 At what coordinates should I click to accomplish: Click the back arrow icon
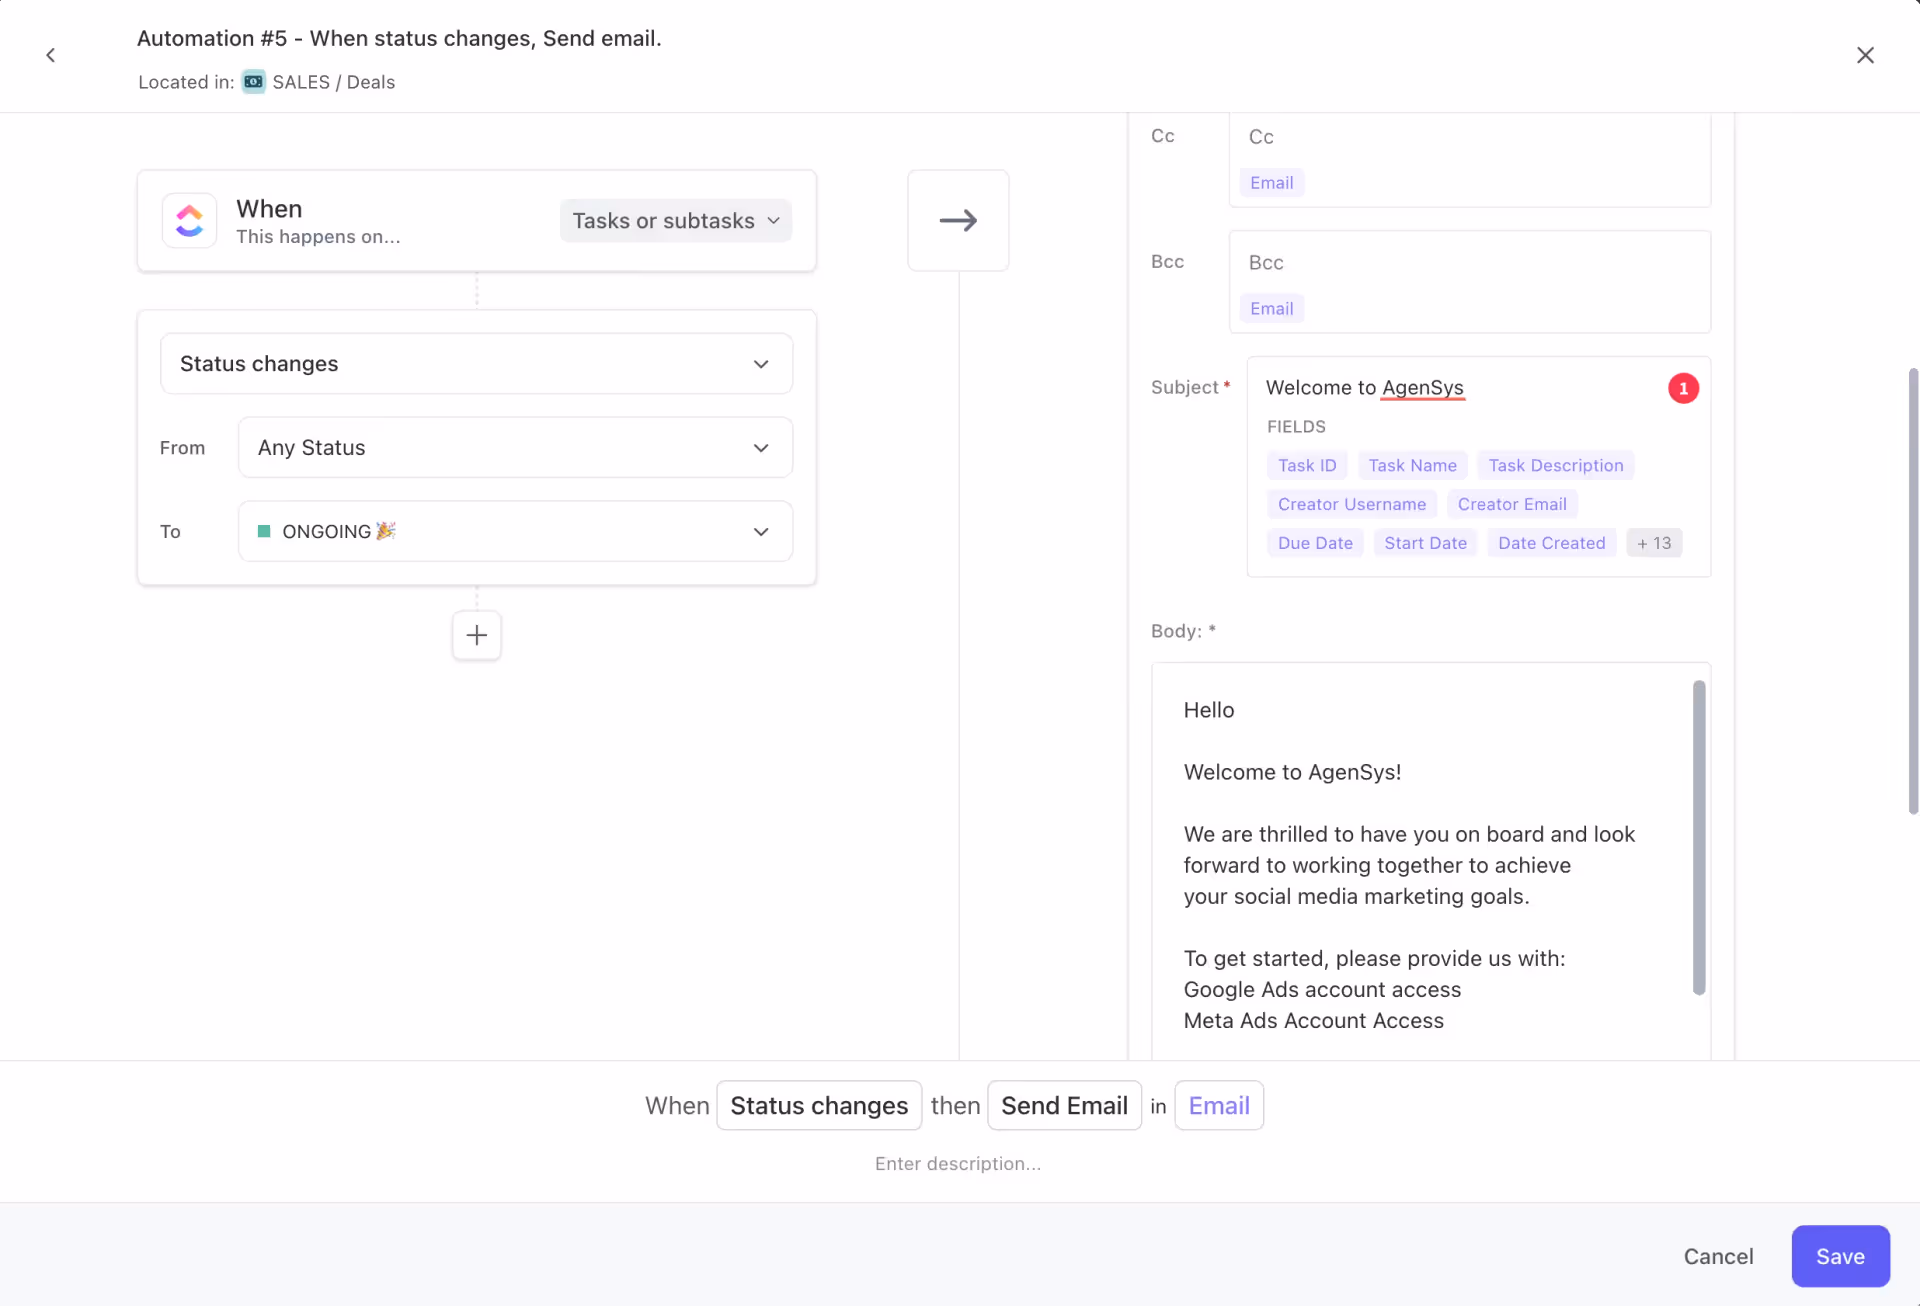click(x=51, y=55)
